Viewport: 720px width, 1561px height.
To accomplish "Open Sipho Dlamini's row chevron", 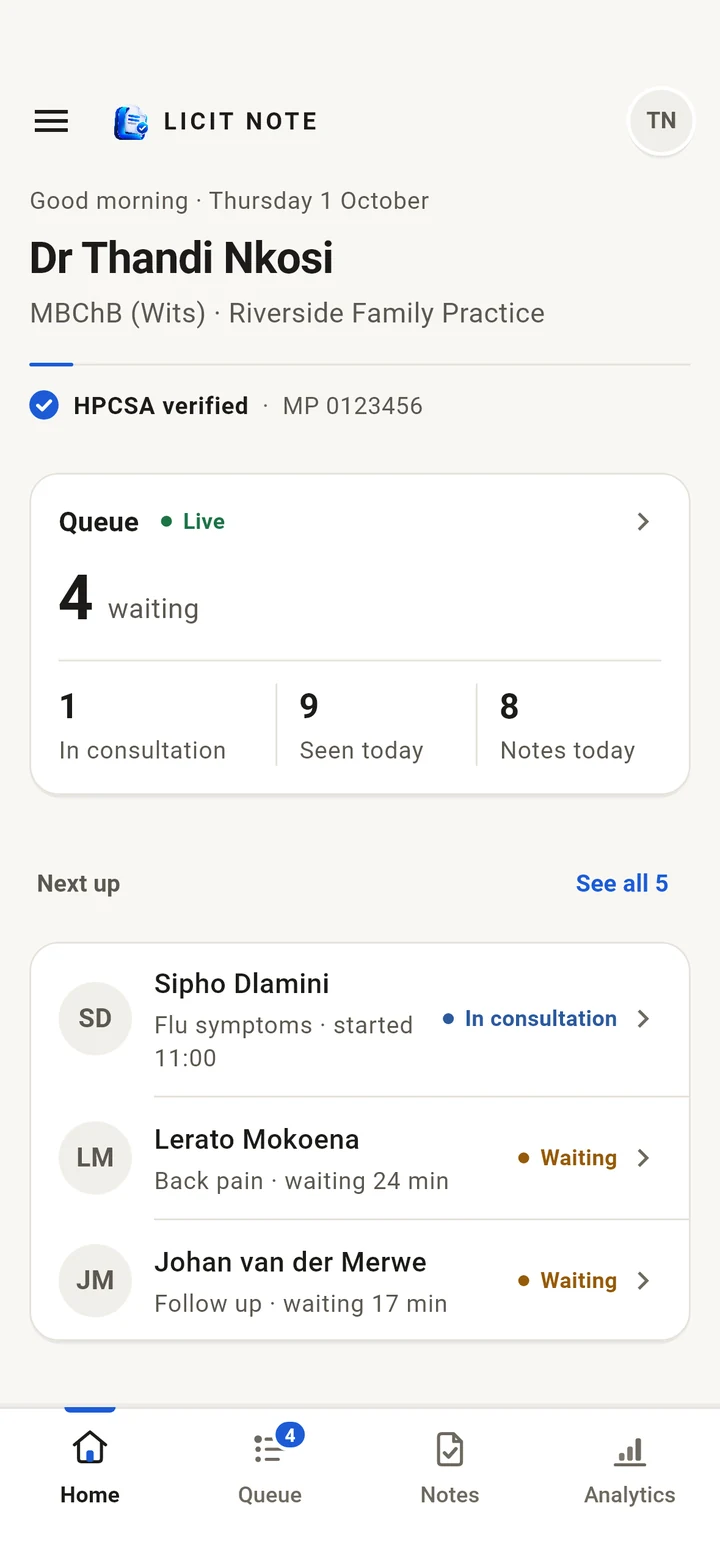I will (643, 1018).
